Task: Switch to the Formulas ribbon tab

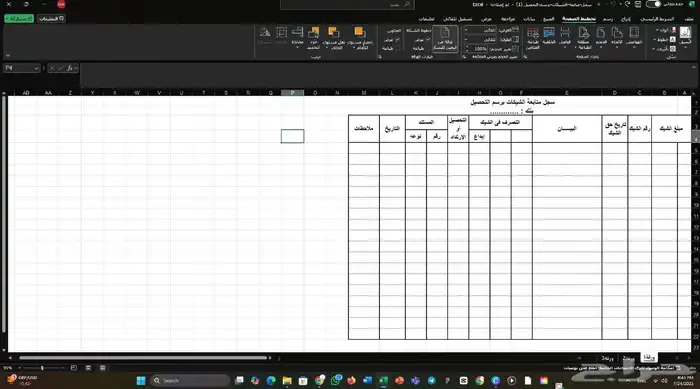Action: point(549,19)
